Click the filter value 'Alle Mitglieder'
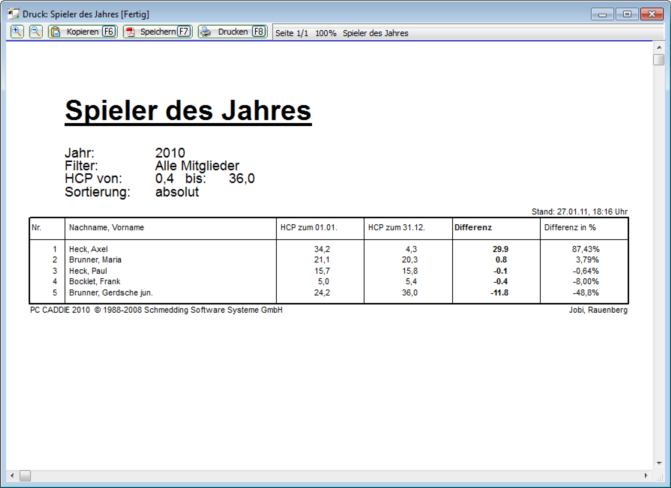The height and width of the screenshot is (488, 671). [x=197, y=166]
